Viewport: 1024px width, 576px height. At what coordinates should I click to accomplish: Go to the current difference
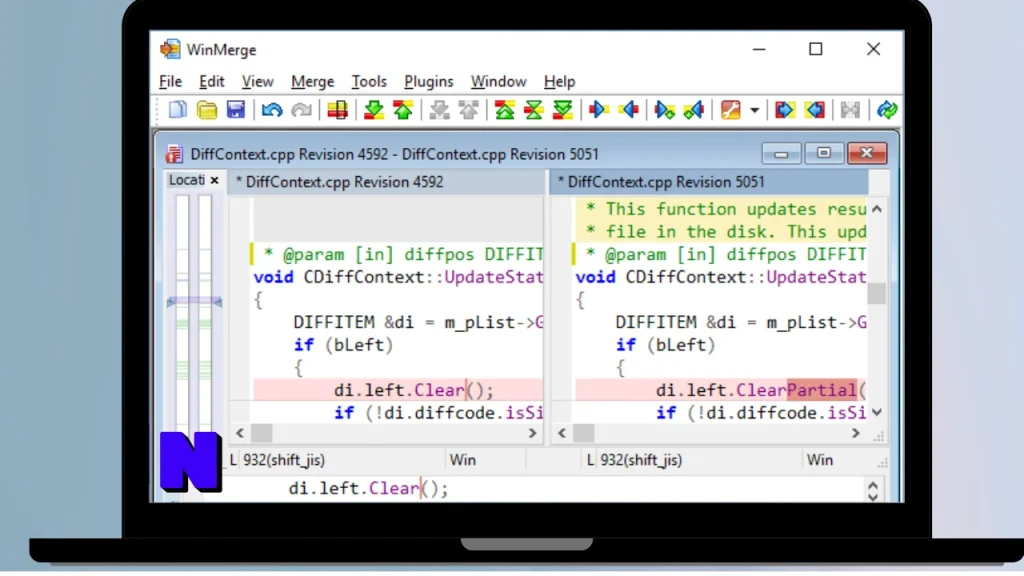pyautogui.click(x=534, y=110)
